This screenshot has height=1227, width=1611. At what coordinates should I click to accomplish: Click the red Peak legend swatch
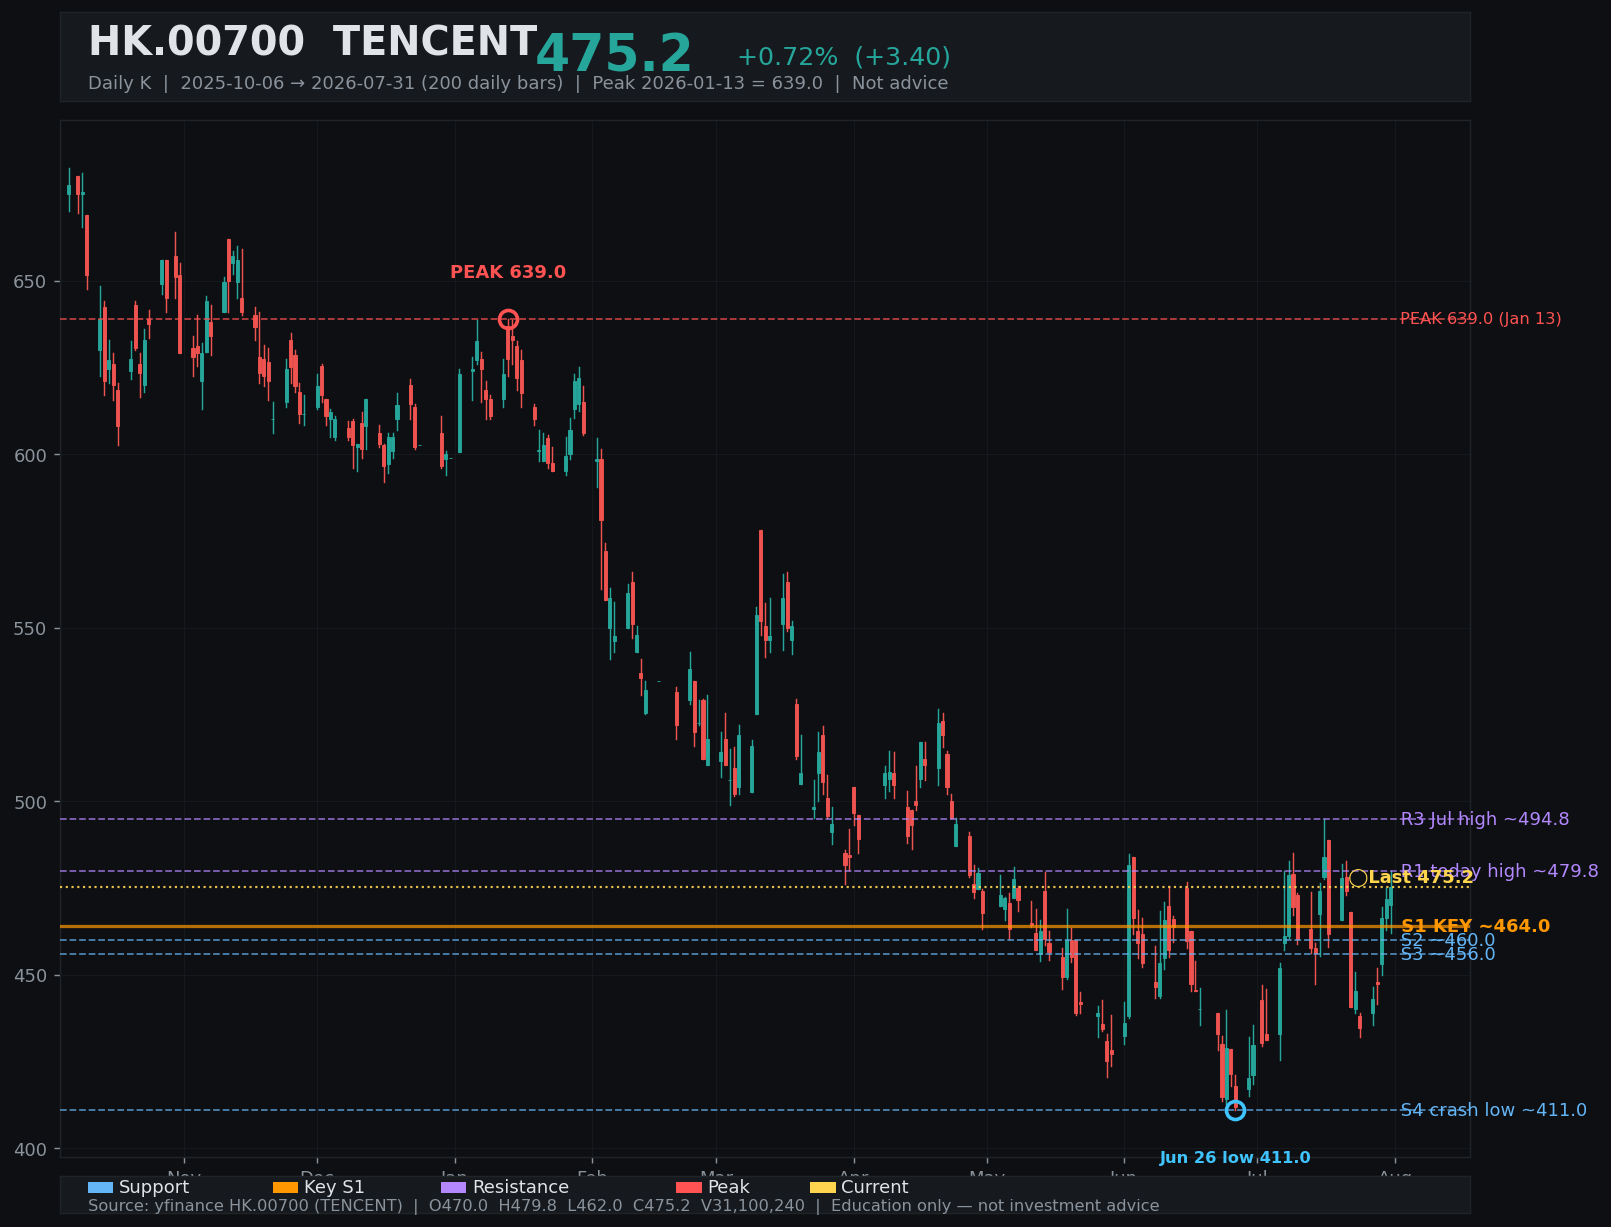(689, 1187)
